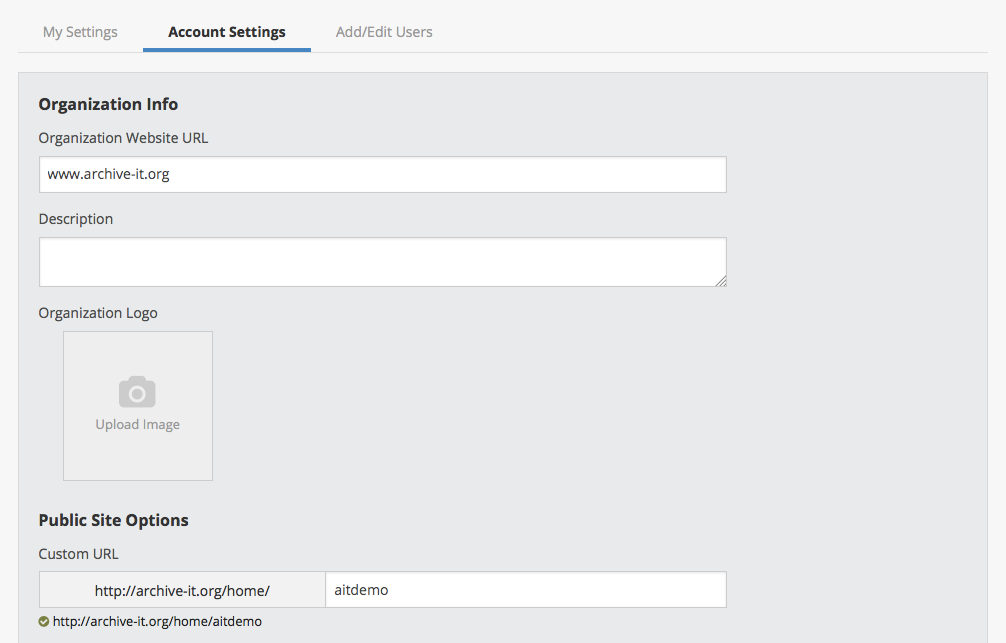Click the Organization Website URL label
This screenshot has height=643, width=1006.
(123, 138)
